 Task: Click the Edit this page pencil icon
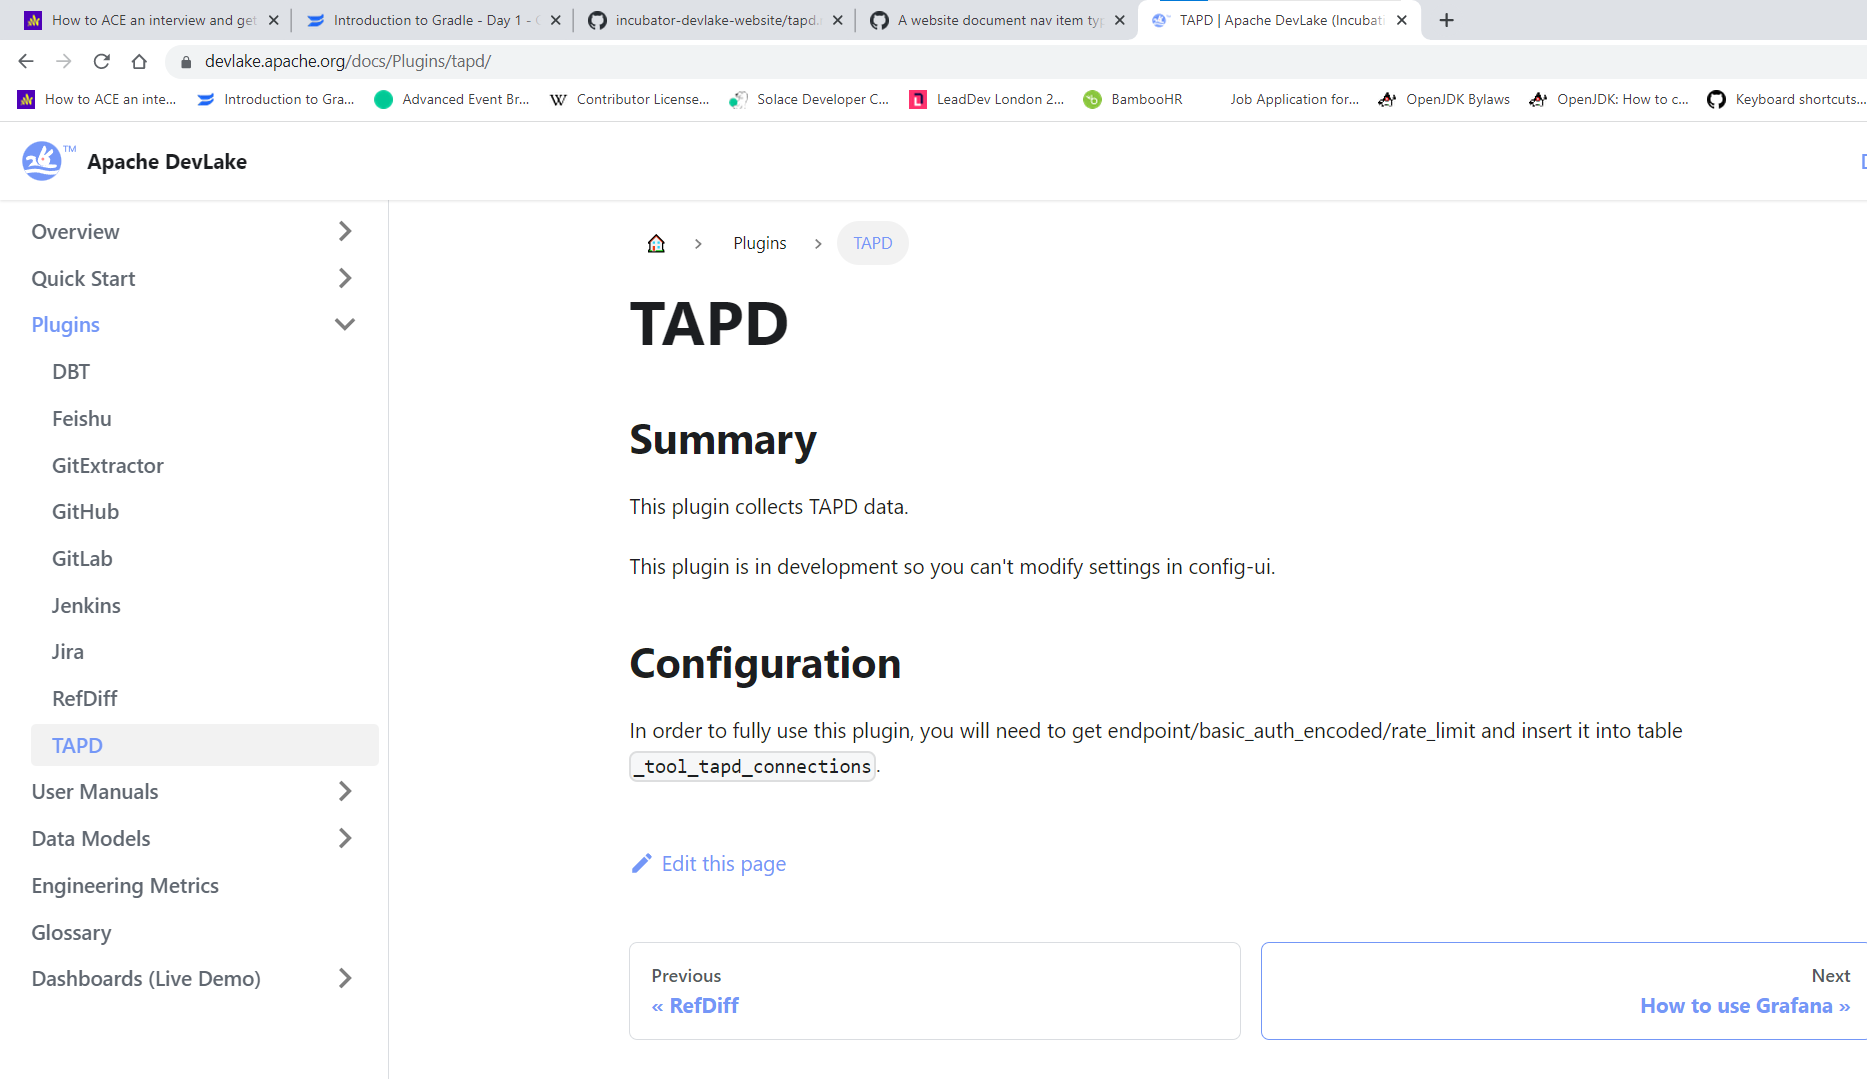click(x=641, y=863)
